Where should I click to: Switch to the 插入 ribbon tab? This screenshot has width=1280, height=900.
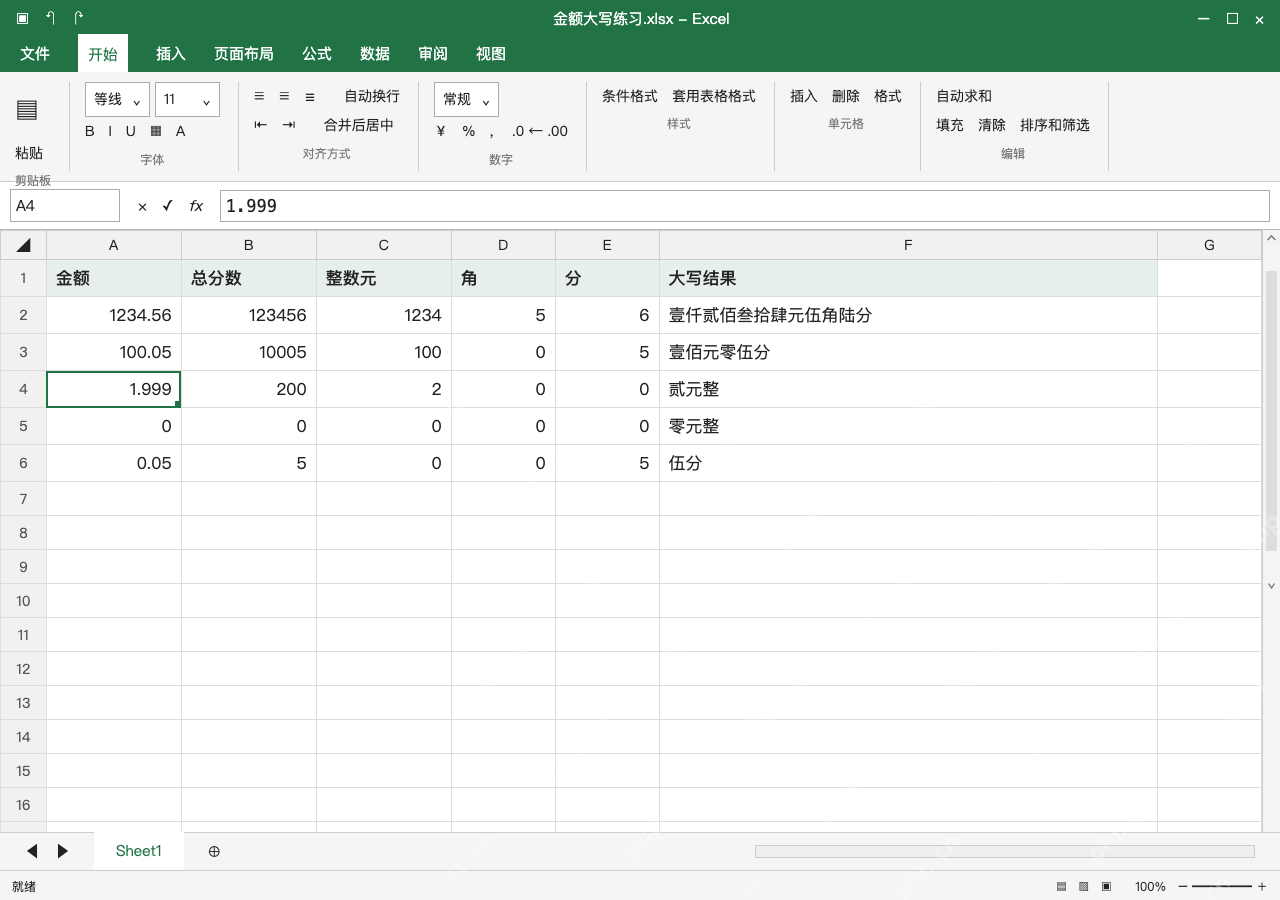171,54
